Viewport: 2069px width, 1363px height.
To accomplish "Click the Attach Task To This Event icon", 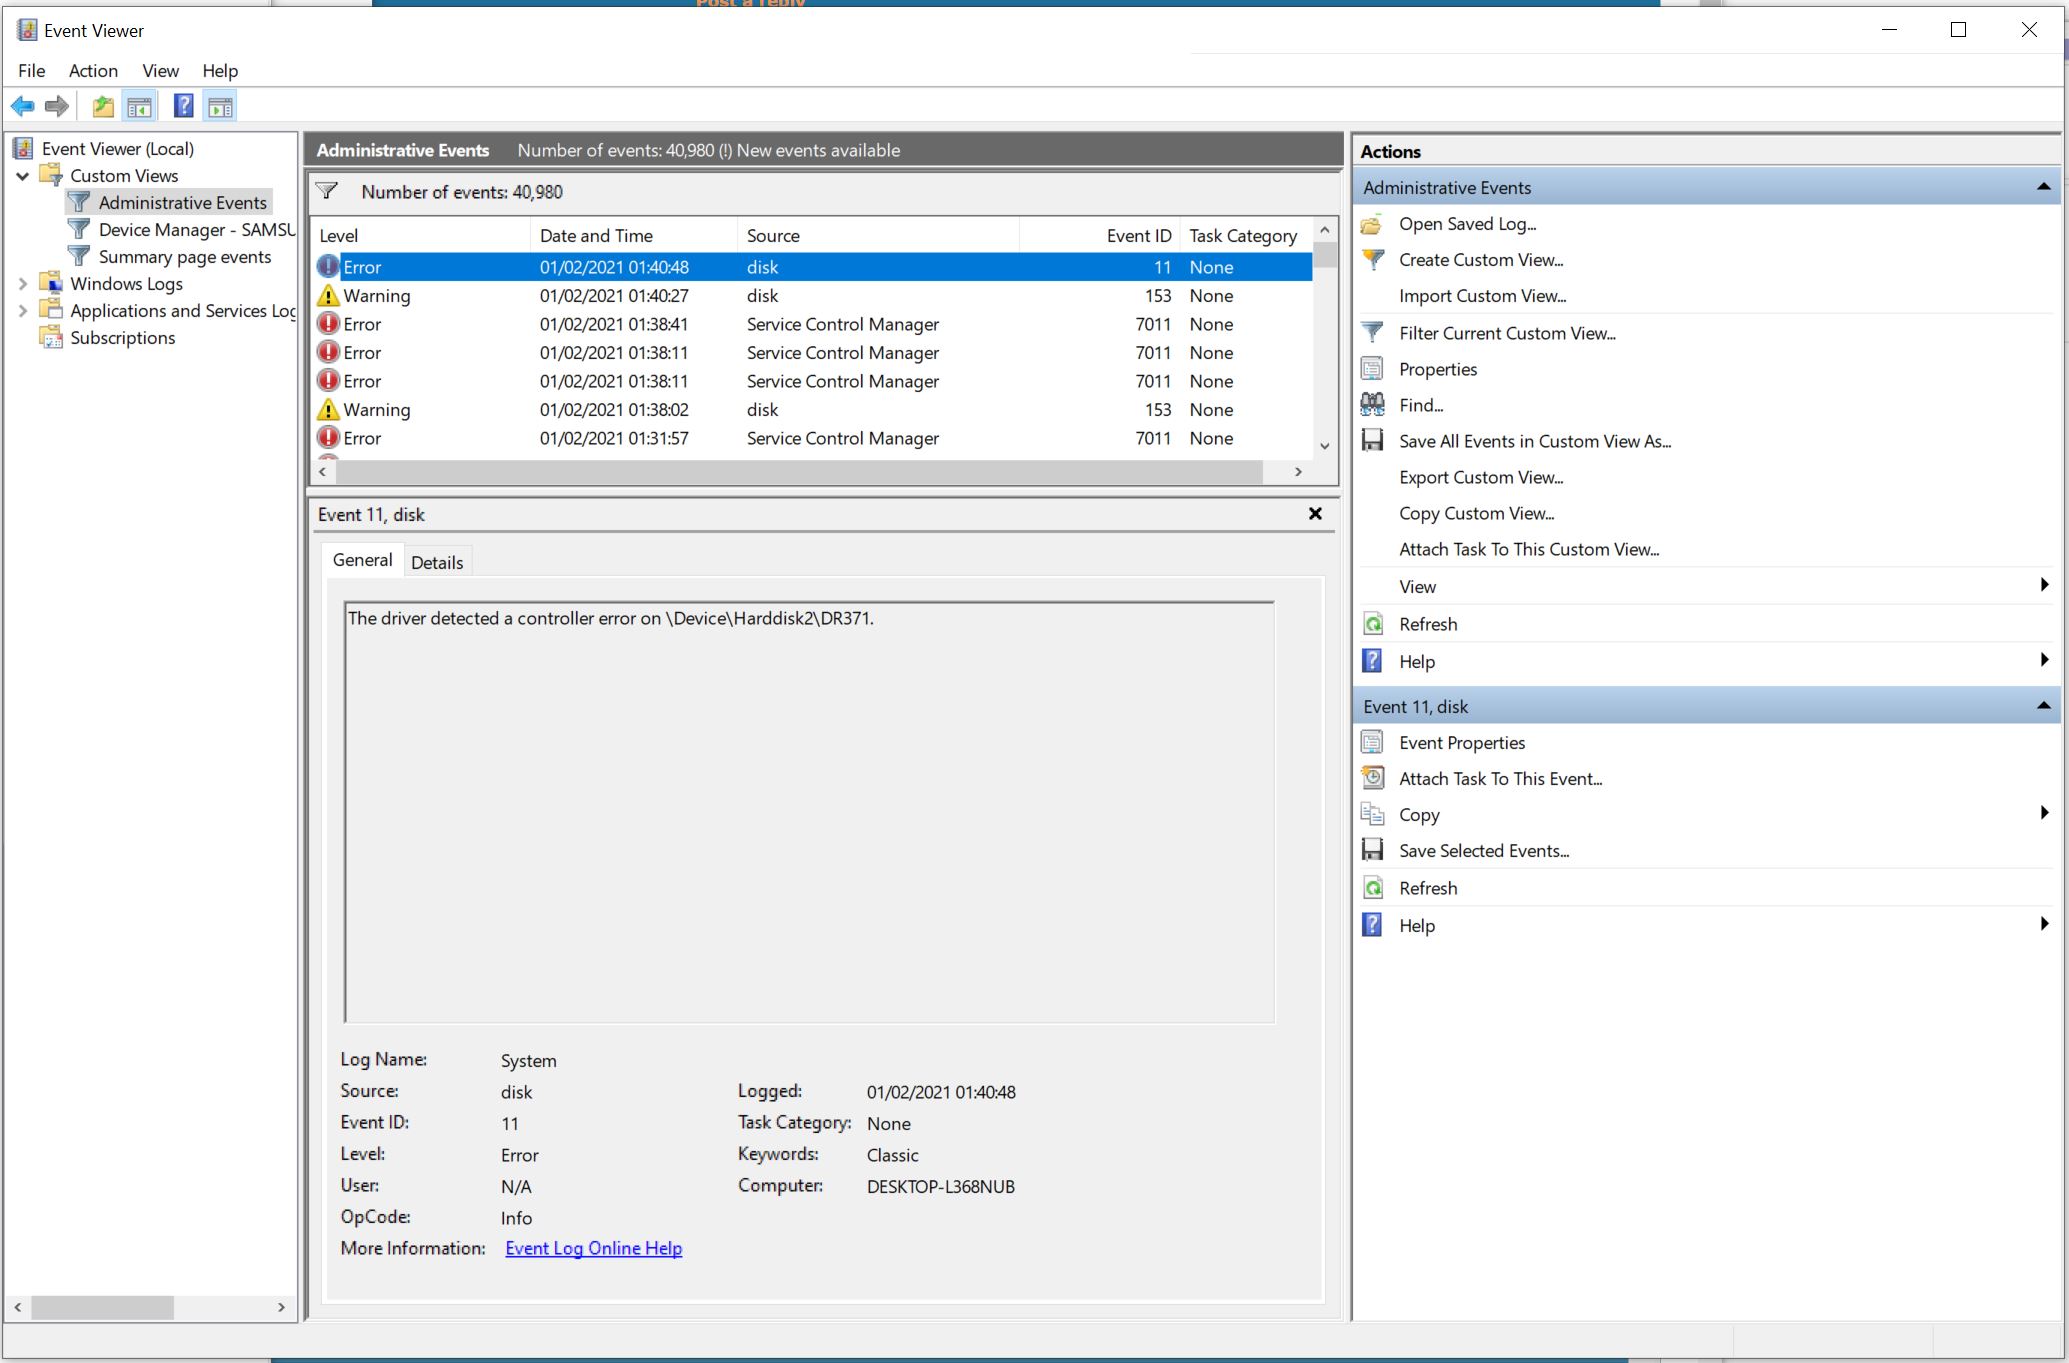I will coord(1372,779).
